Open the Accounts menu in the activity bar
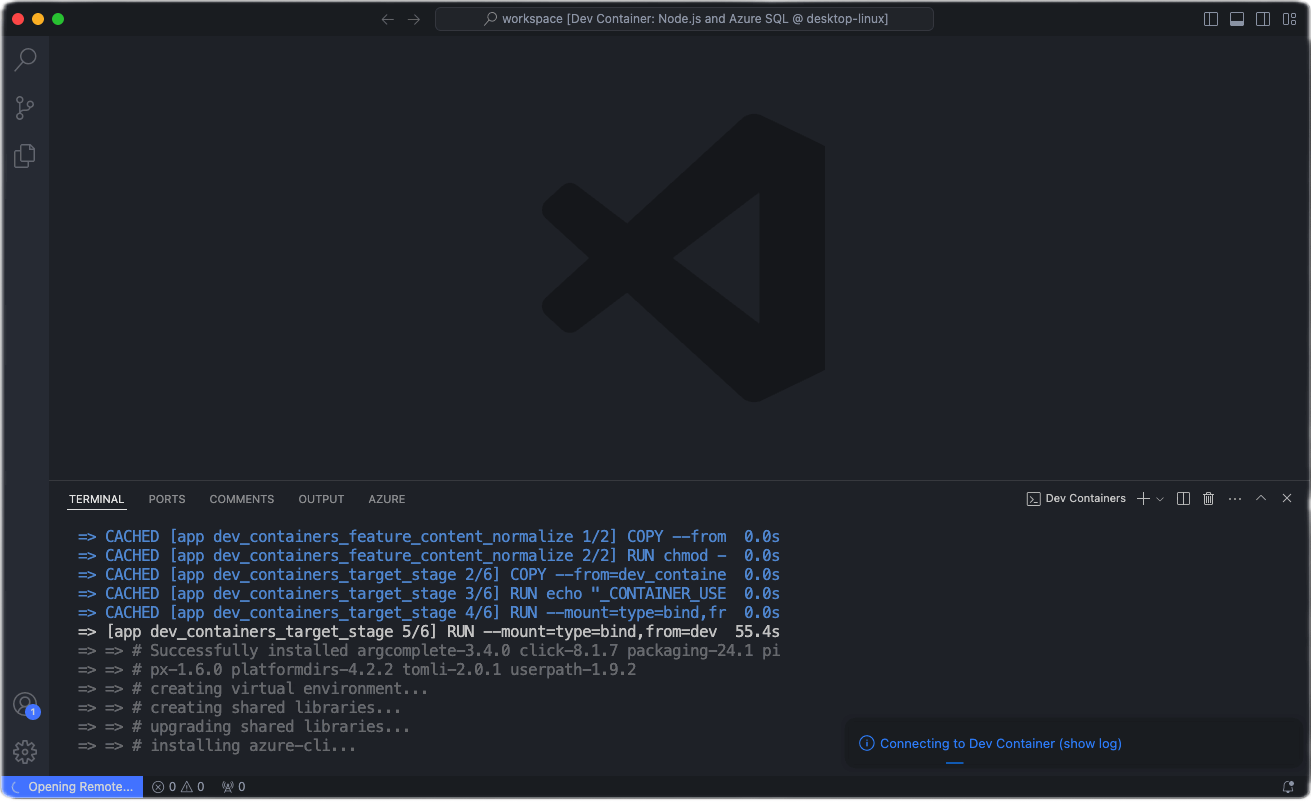 pyautogui.click(x=25, y=704)
